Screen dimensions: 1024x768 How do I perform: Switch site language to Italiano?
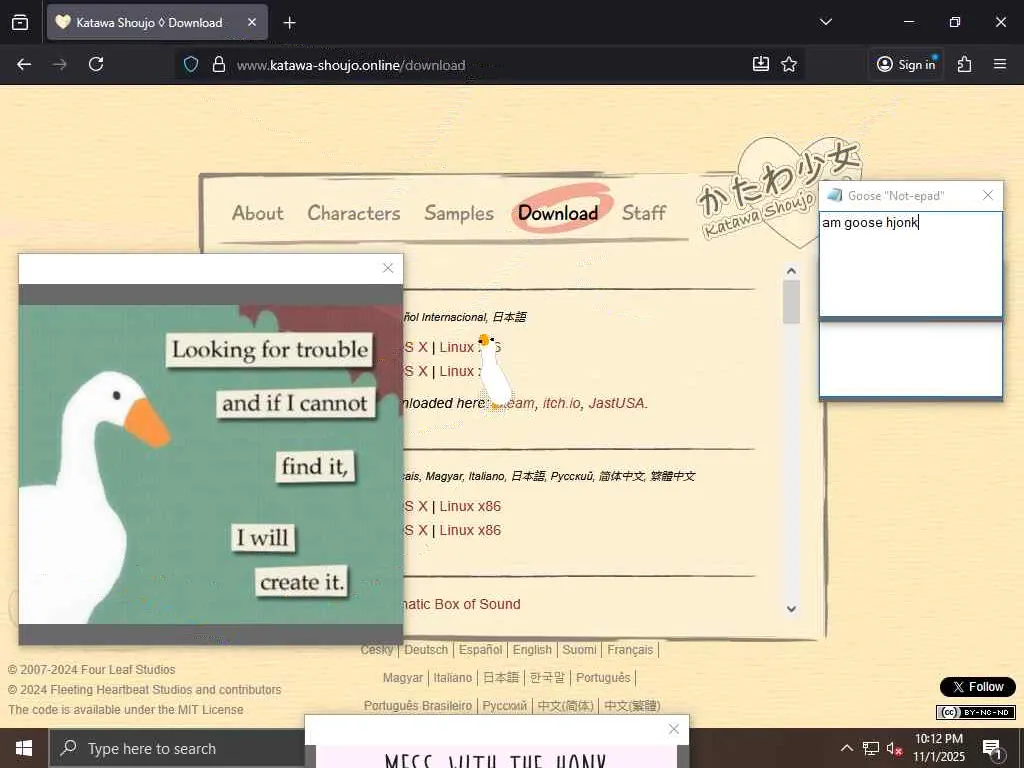pyautogui.click(x=452, y=678)
